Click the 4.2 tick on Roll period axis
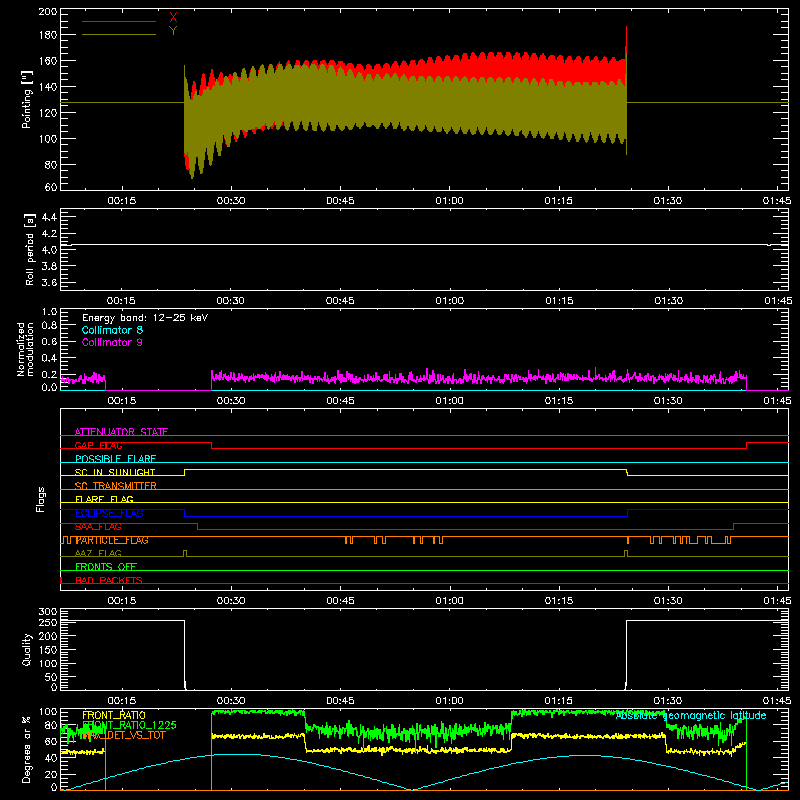 click(49, 234)
